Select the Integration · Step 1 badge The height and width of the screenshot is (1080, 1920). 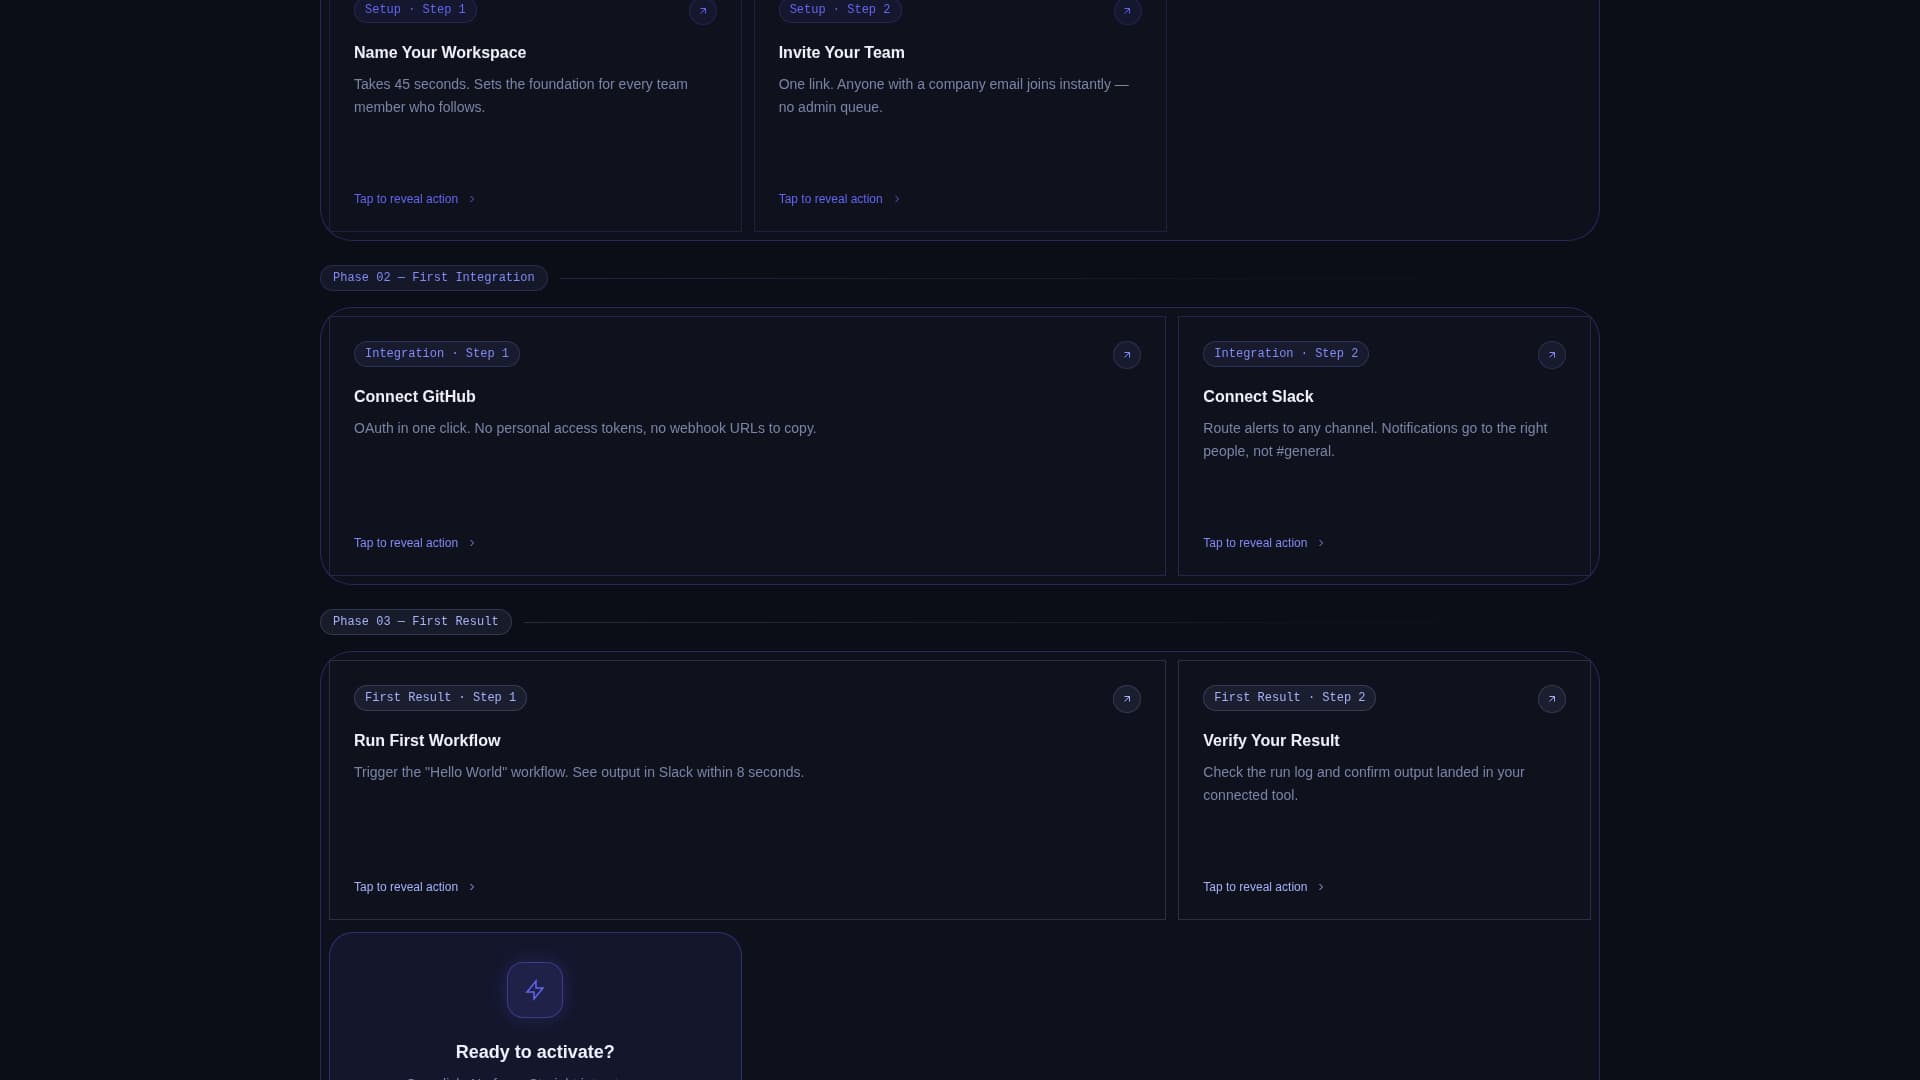pos(437,354)
